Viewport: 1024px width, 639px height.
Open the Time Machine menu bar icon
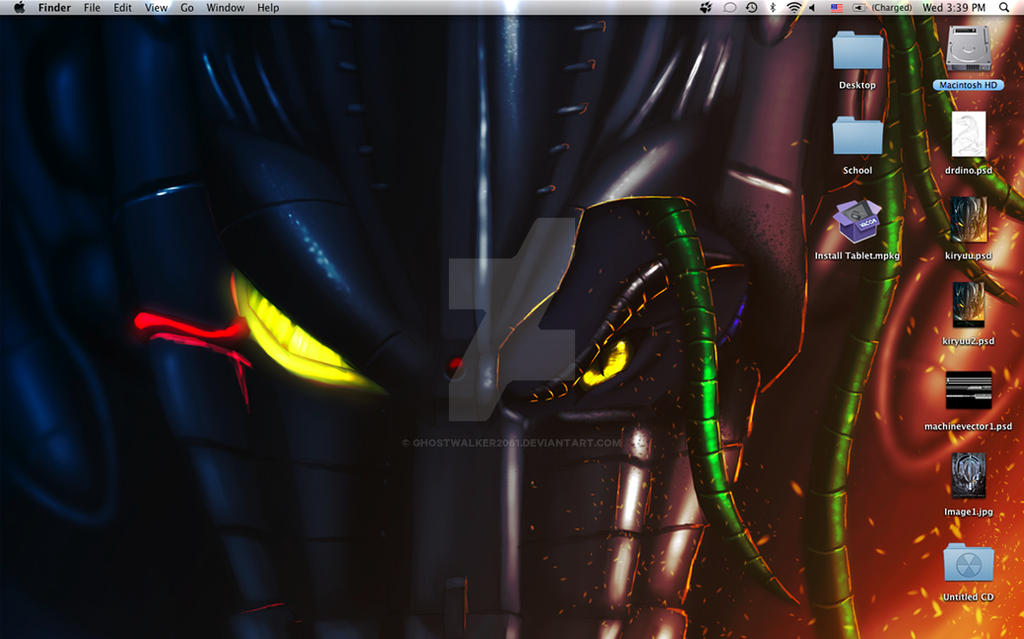[x=752, y=8]
